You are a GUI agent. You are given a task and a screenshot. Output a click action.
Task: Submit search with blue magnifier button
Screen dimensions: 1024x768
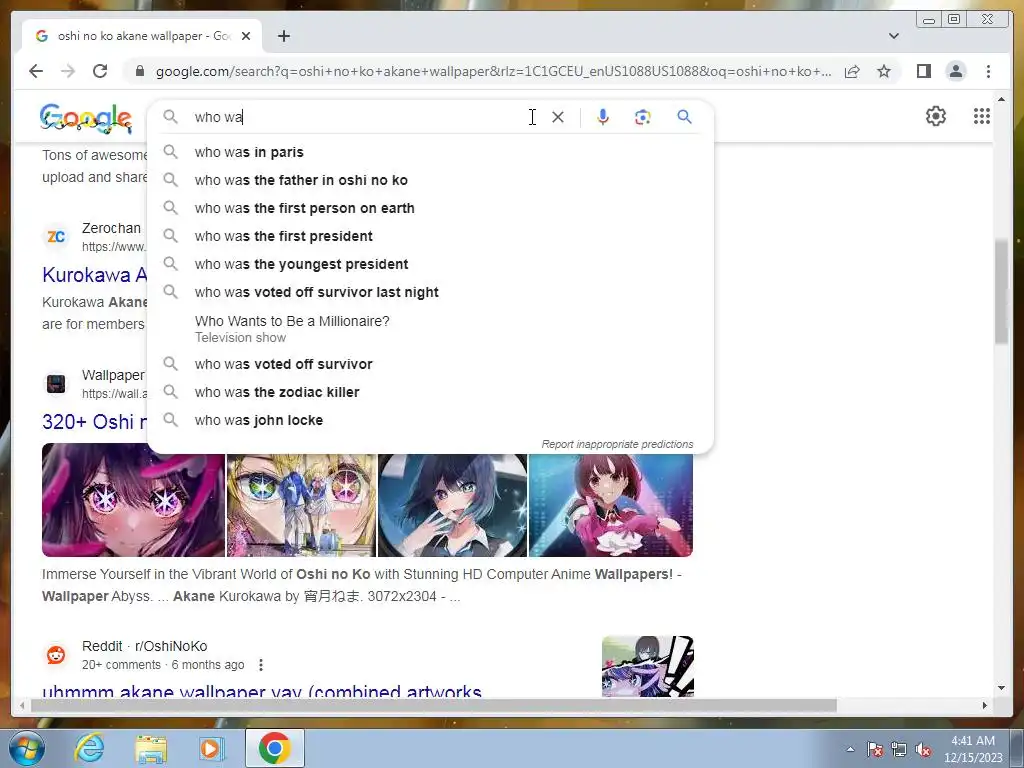[x=684, y=117]
